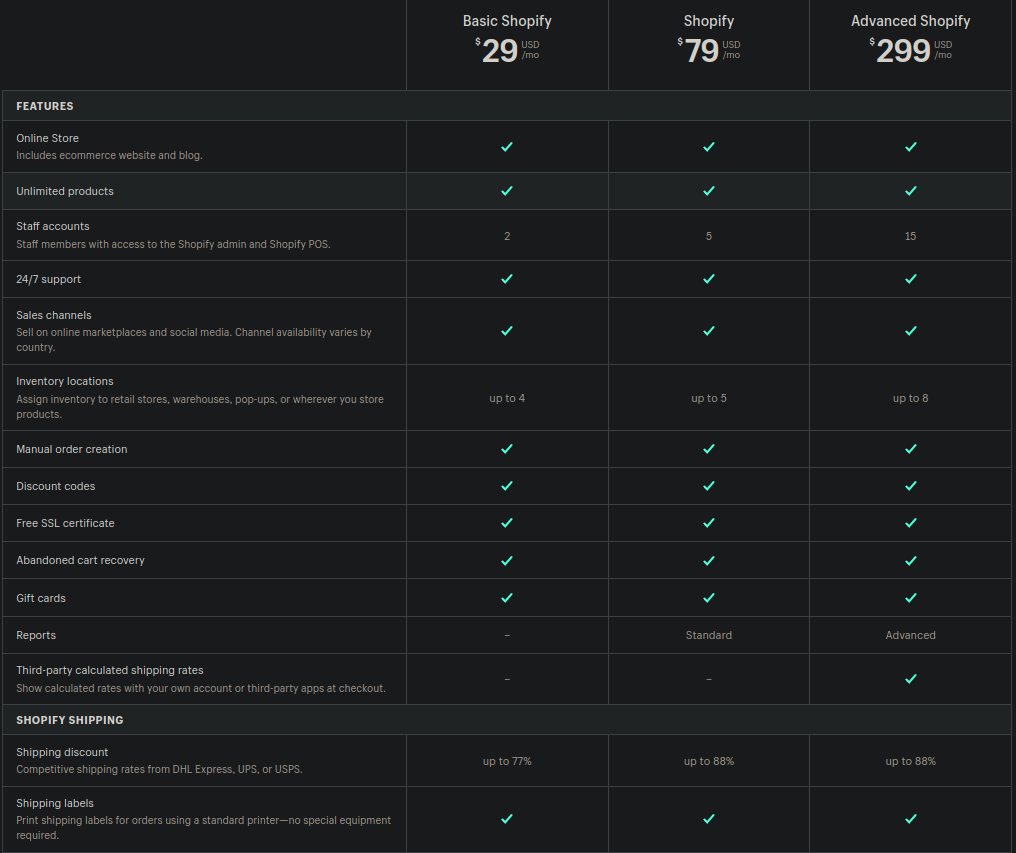Click Abandoned cart recovery checkmark under Shopify $79
The image size is (1016, 853).
[x=709, y=561]
